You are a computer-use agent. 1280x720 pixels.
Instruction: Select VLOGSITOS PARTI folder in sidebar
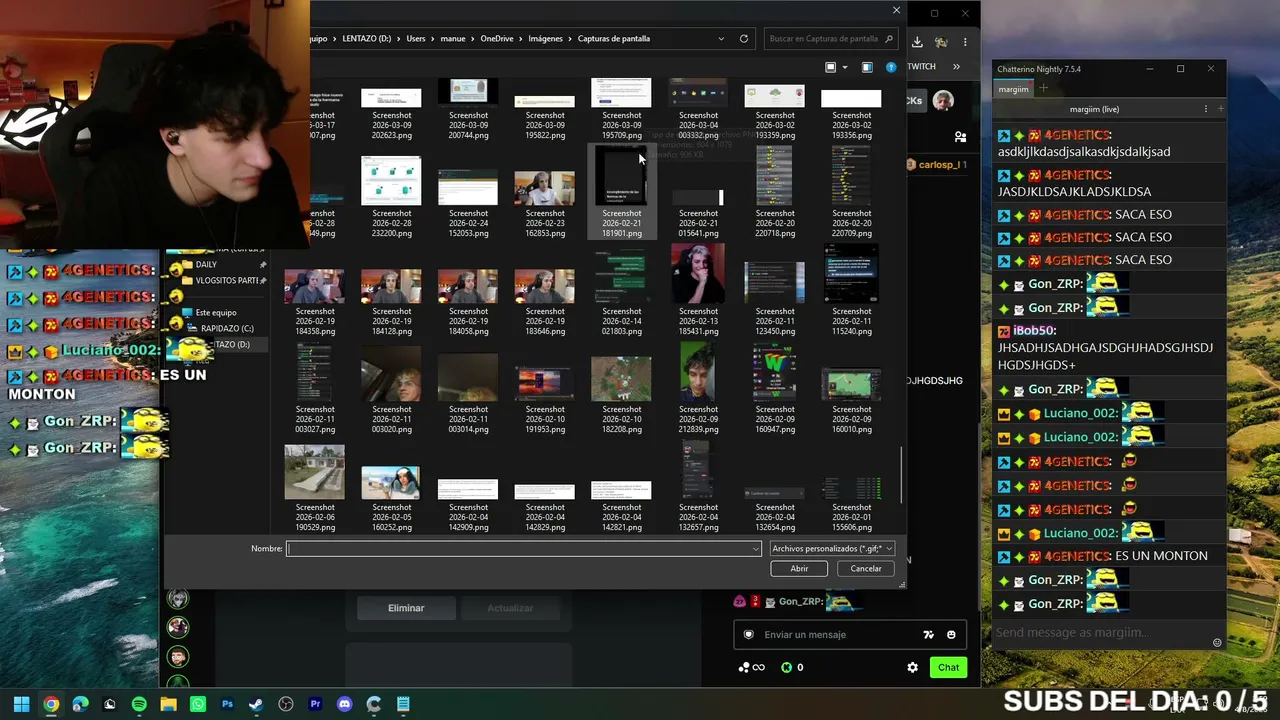pos(226,281)
